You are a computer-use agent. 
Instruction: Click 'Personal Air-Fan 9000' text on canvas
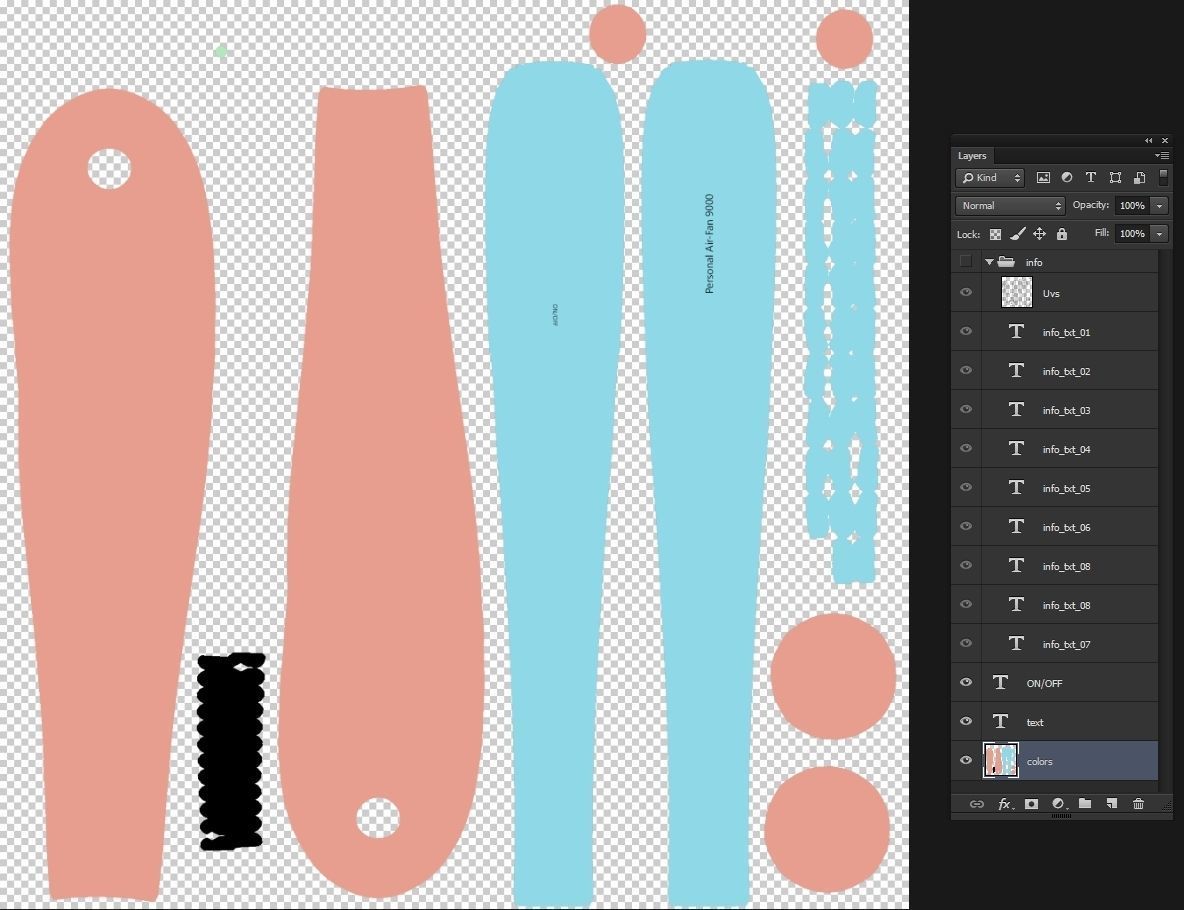(709, 244)
